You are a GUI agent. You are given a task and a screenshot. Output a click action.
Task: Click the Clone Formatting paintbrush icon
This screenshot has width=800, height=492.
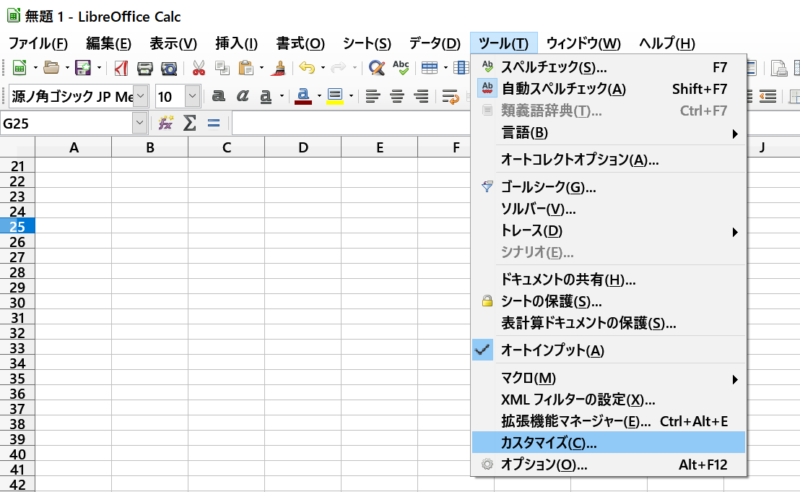point(280,68)
